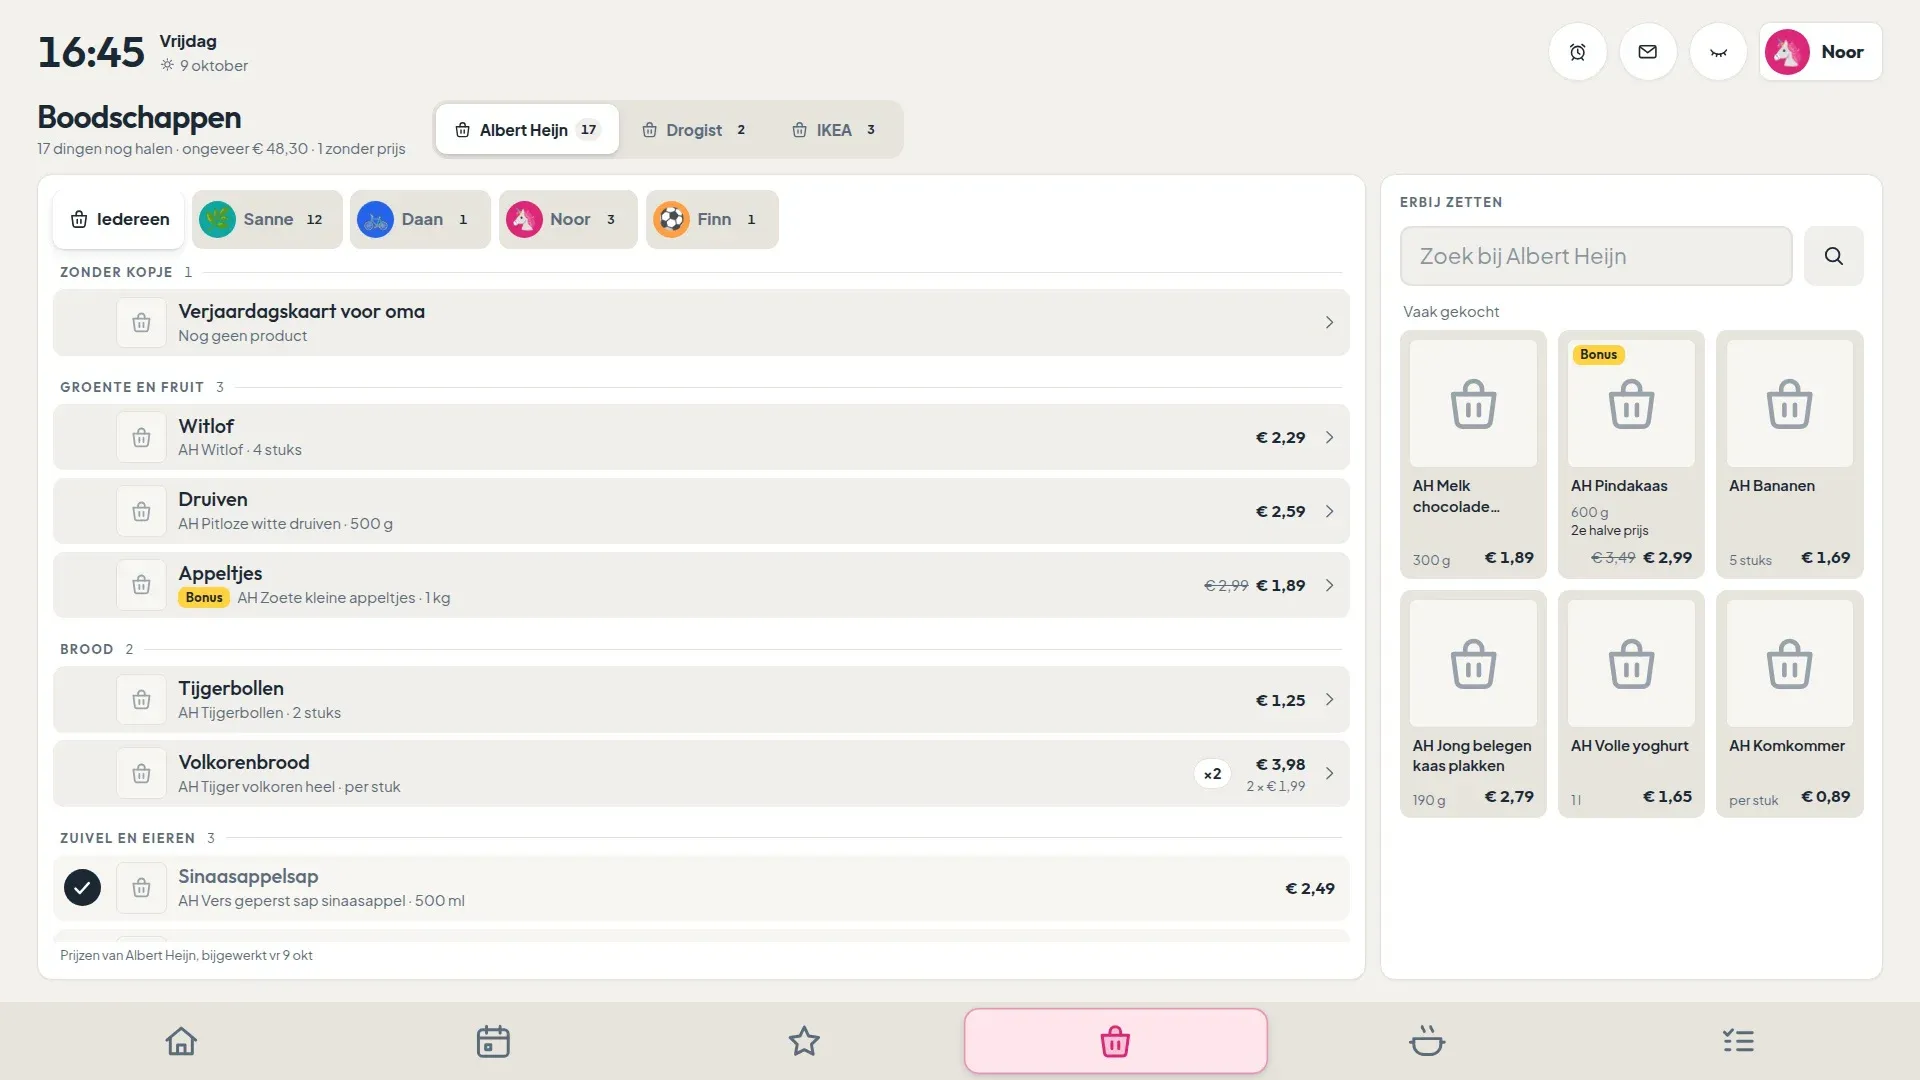The height and width of the screenshot is (1080, 1920).
Task: Expand the Druiven row chevron
Action: tap(1329, 512)
